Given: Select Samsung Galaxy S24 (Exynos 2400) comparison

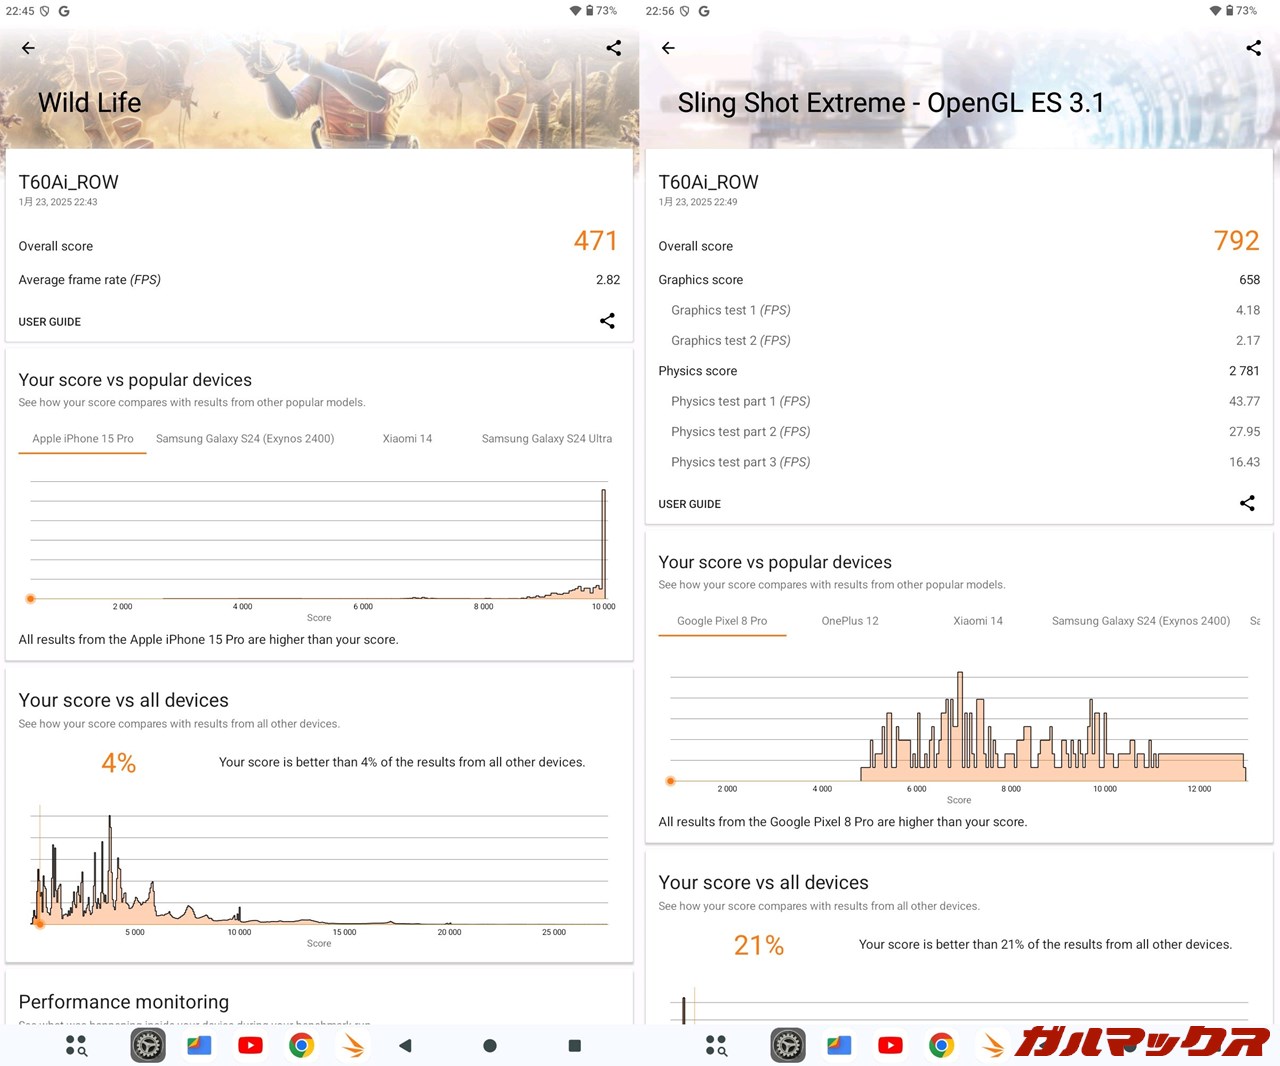Looking at the screenshot, I should tap(245, 438).
